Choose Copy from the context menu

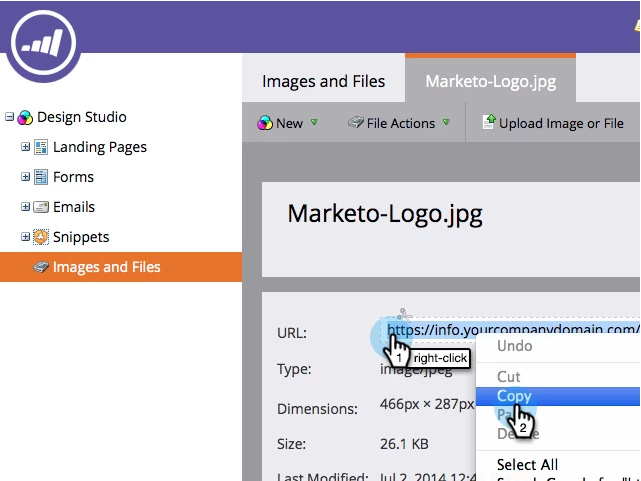pos(558,396)
